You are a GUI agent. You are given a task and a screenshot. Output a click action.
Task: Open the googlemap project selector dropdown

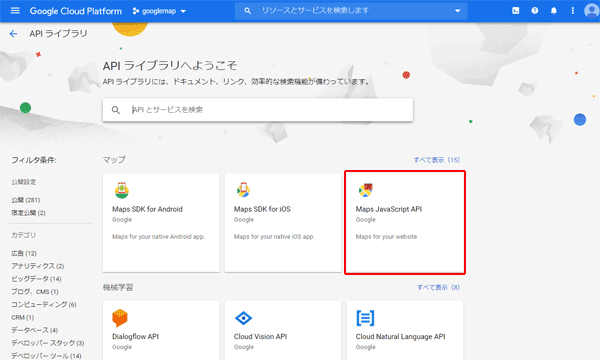click(159, 11)
